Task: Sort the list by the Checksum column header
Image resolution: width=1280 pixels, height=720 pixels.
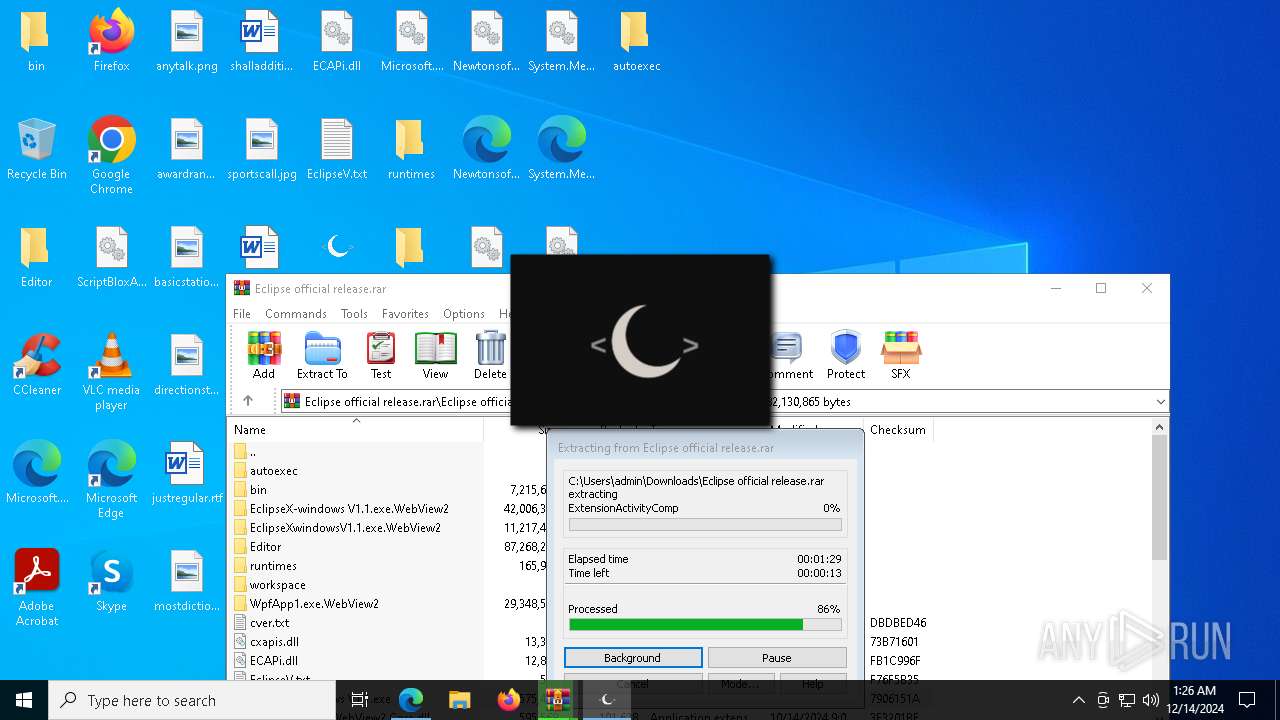Action: [897, 430]
